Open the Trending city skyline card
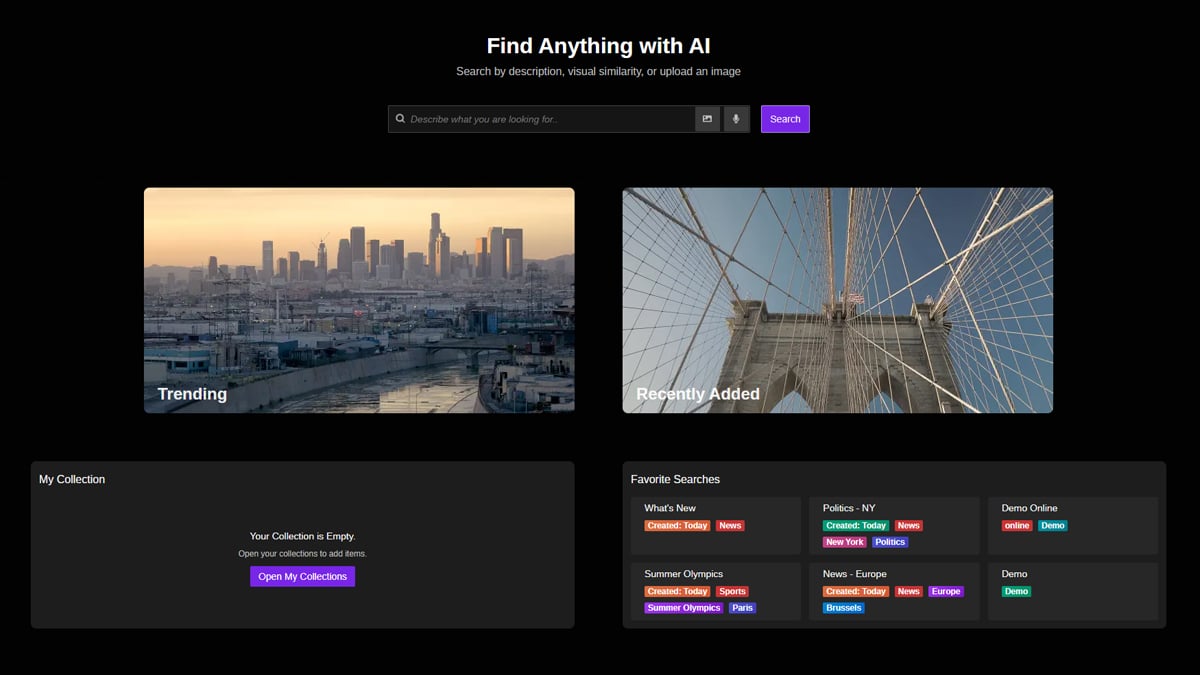This screenshot has height=675, width=1200. point(359,300)
